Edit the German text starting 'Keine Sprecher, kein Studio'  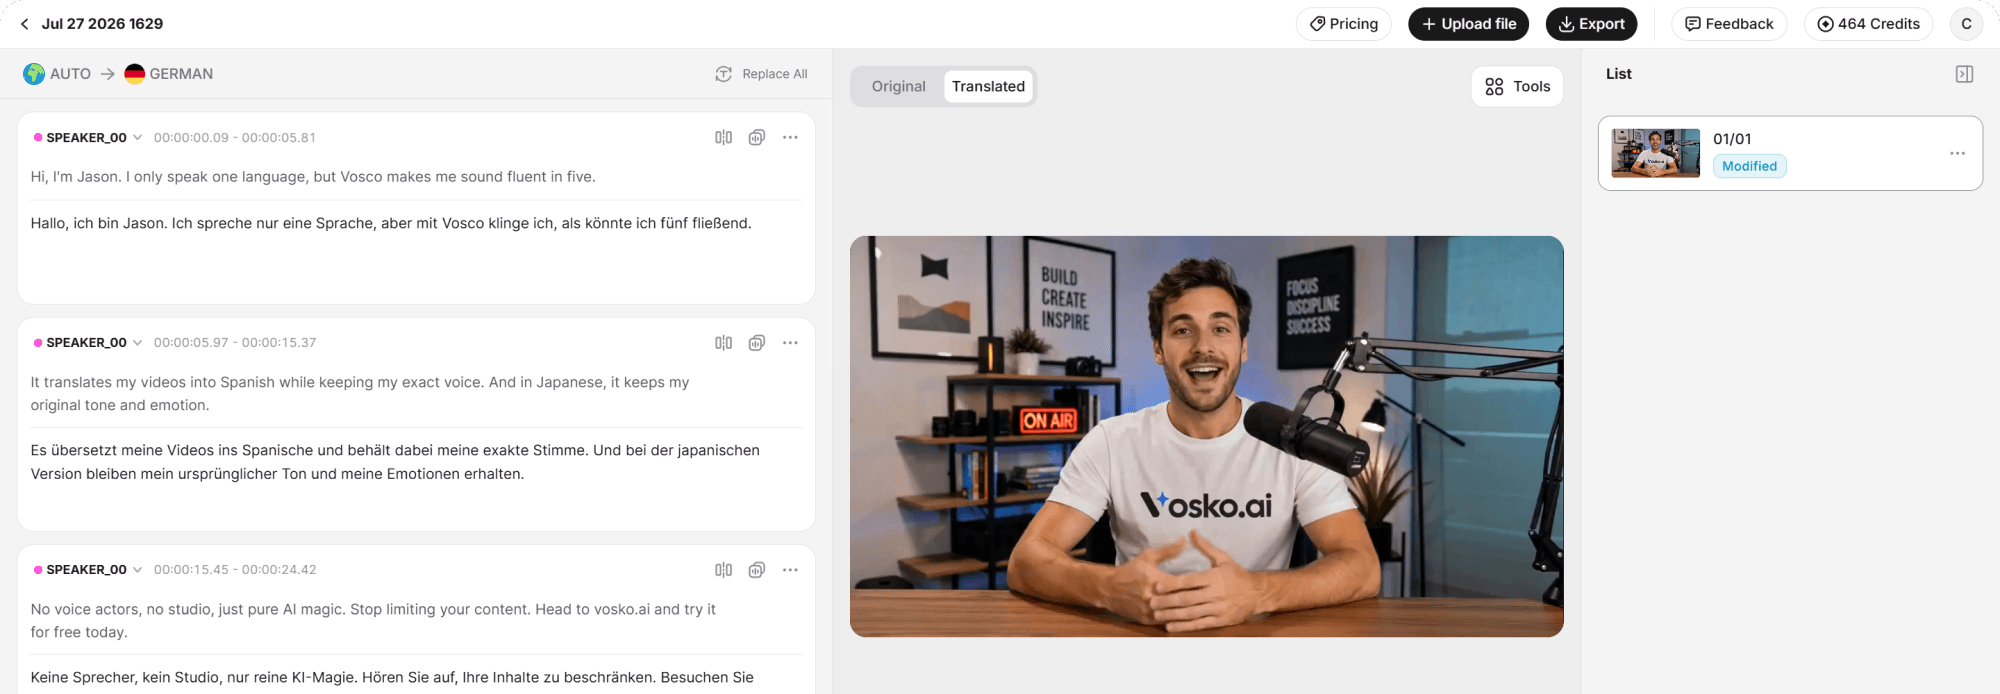coord(392,678)
